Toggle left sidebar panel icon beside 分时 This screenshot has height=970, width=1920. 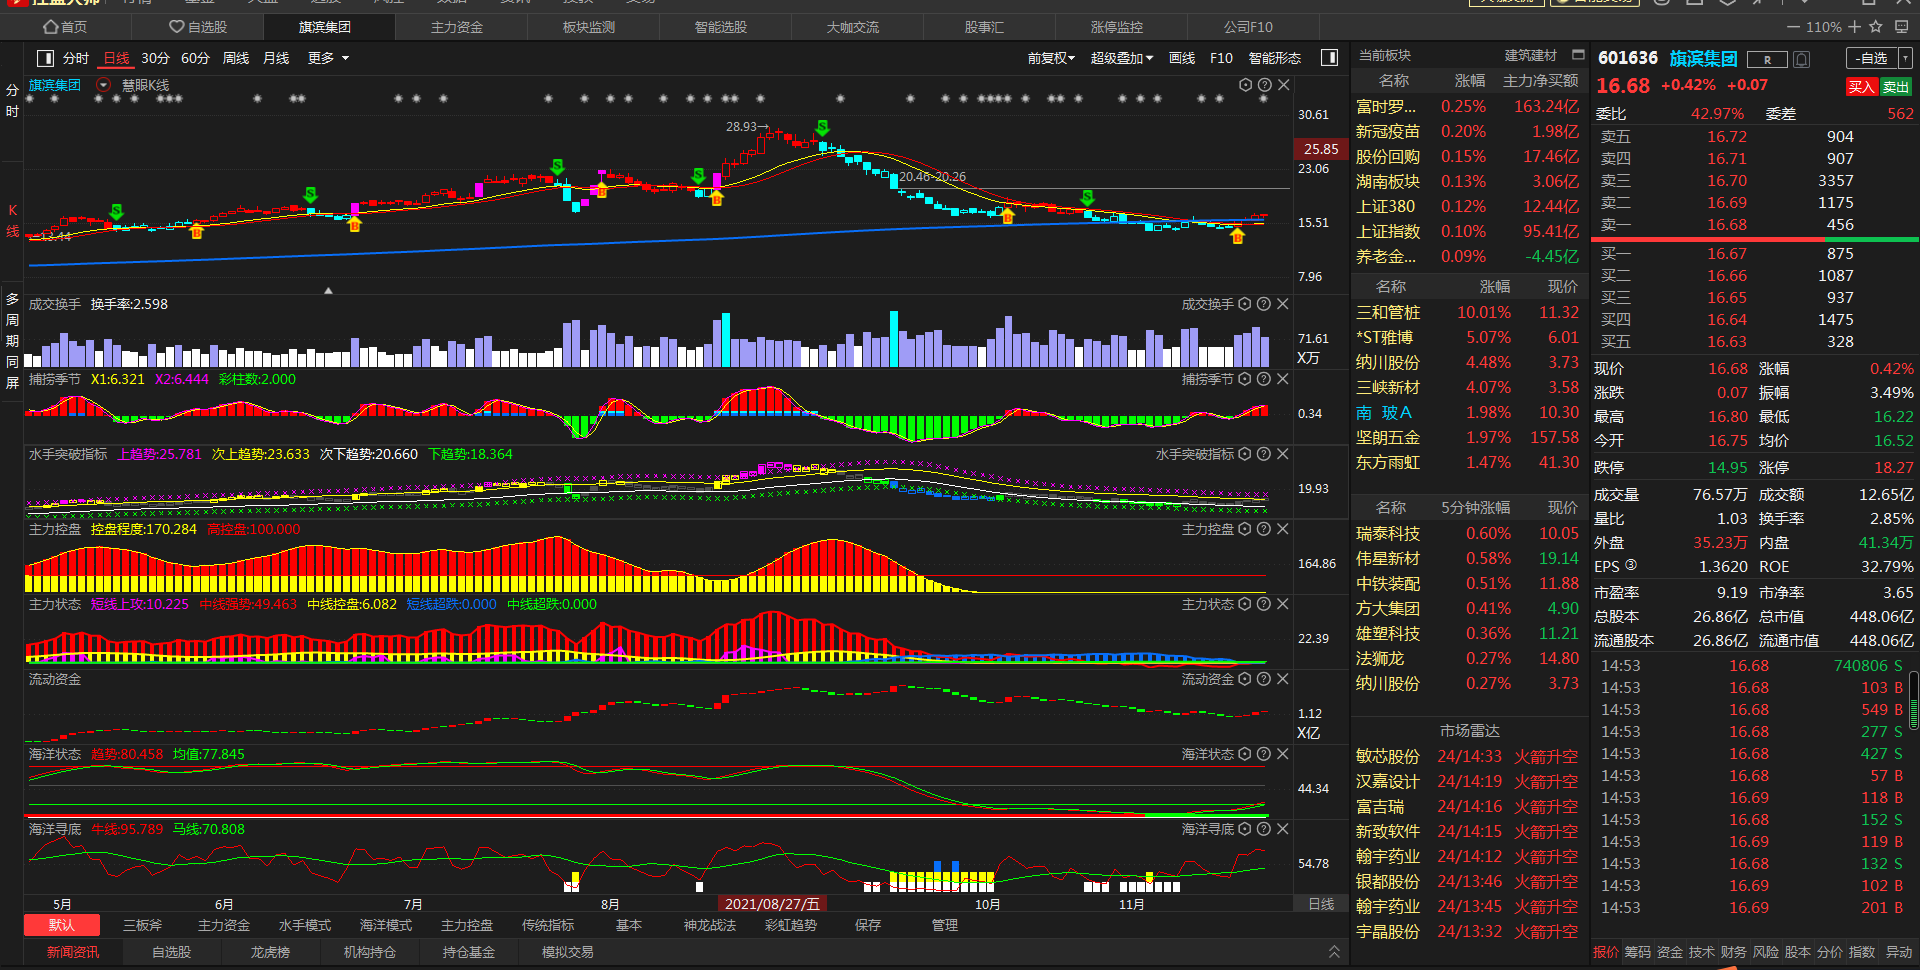[x=45, y=58]
